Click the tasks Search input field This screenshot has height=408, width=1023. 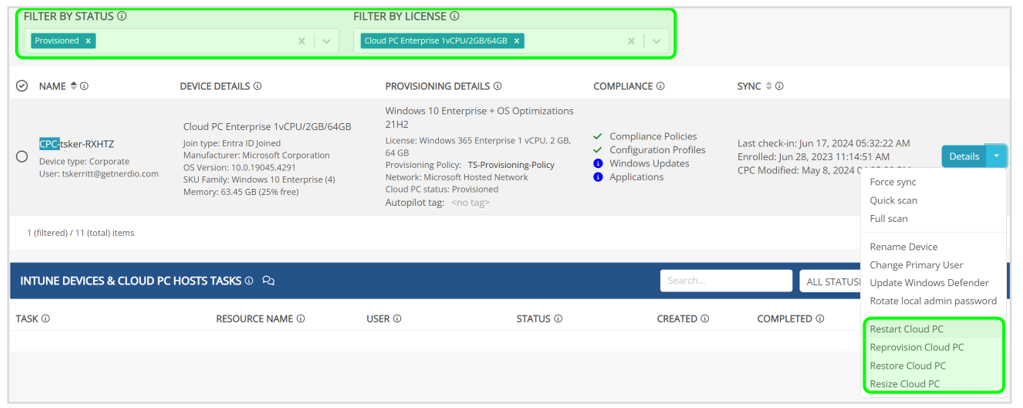(x=726, y=281)
